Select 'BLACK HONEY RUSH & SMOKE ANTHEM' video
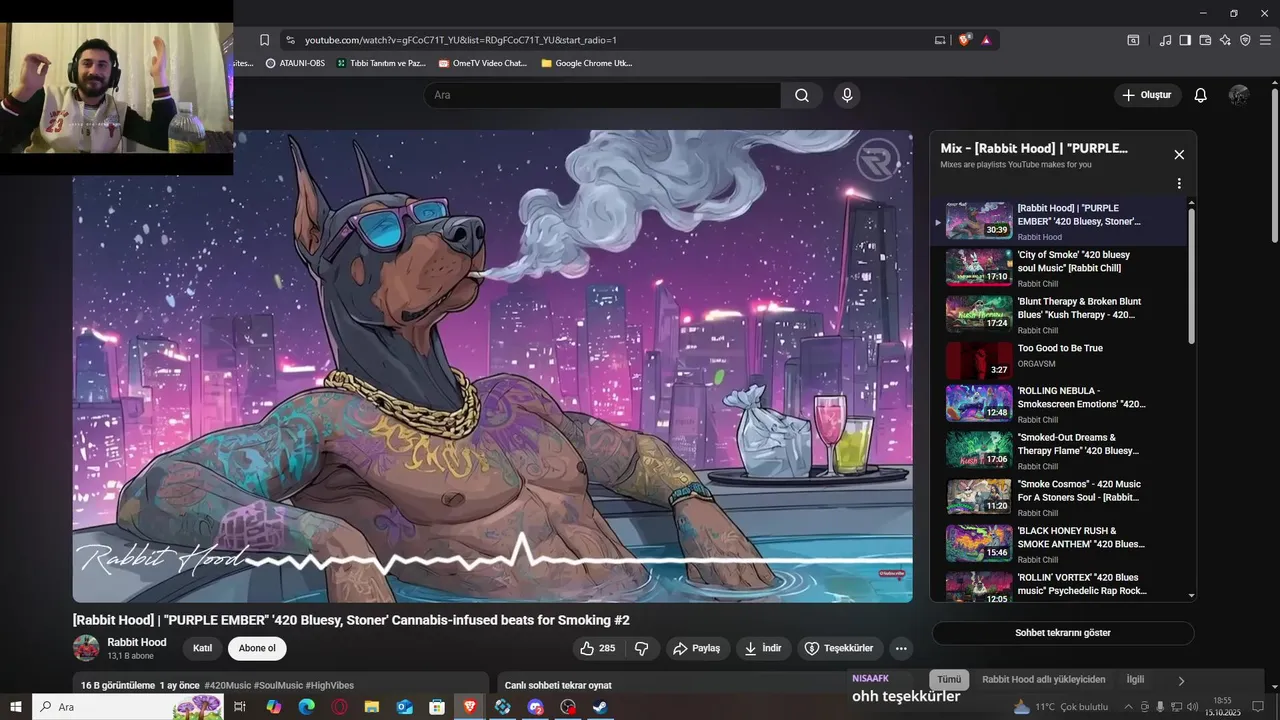Image resolution: width=1280 pixels, height=720 pixels. 1060,544
